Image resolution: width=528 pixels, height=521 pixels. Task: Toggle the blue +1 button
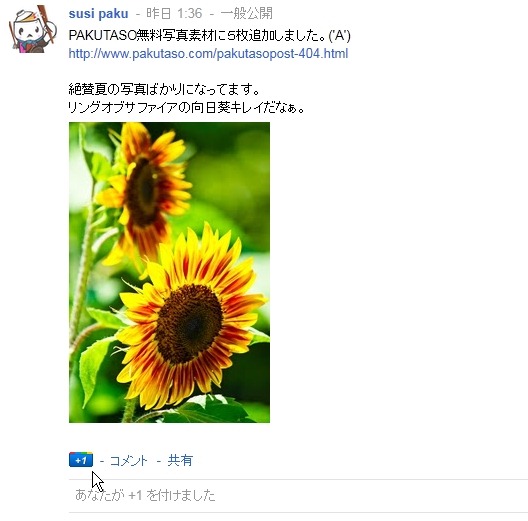click(x=81, y=460)
